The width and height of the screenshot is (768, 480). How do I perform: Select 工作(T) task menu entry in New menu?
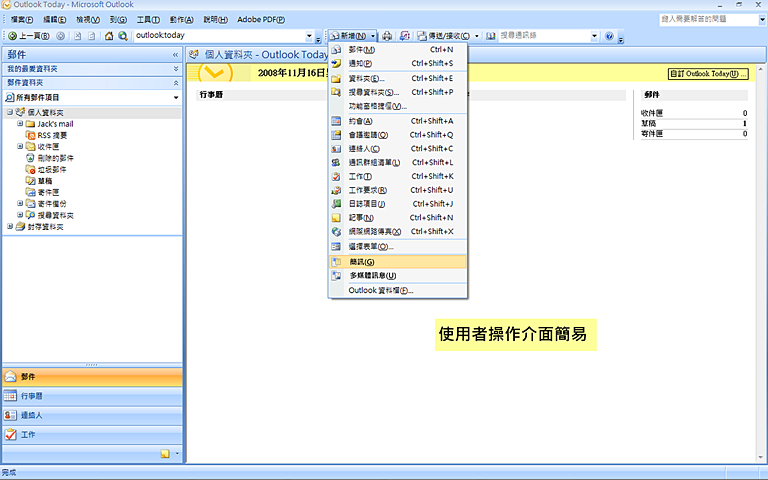(398, 176)
